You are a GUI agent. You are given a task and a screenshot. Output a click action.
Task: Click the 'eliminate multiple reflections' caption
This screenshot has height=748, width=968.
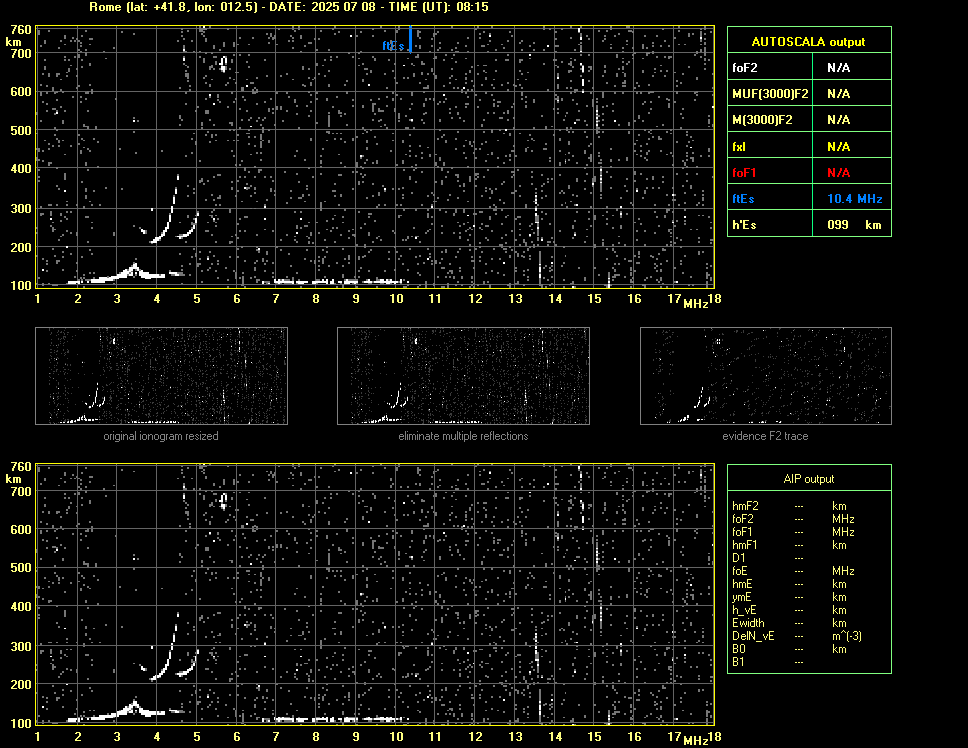pyautogui.click(x=463, y=436)
